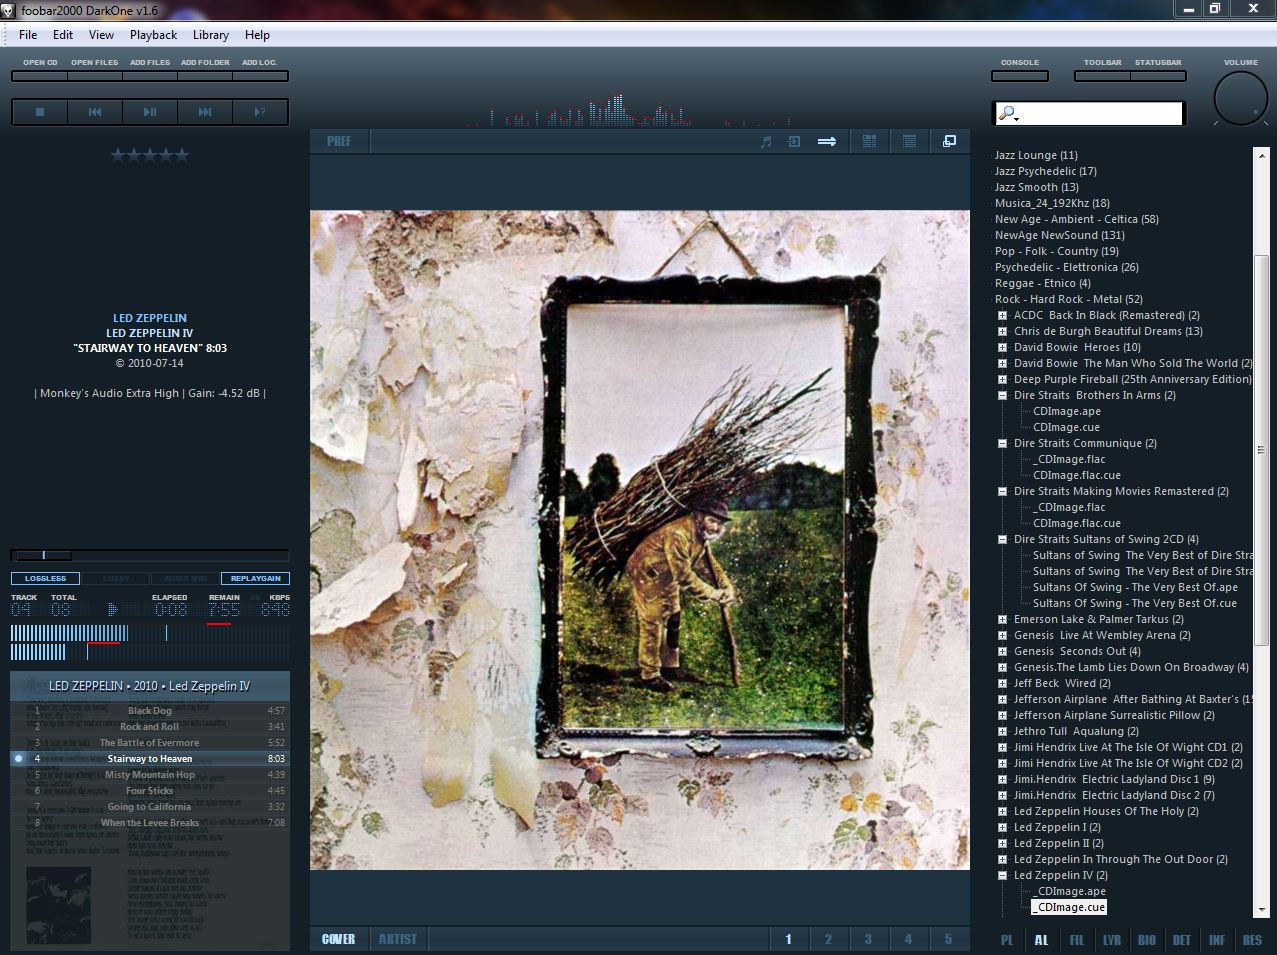Image resolution: width=1277 pixels, height=955 pixels.
Task: Switch to the list layout view icon
Action: point(909,142)
